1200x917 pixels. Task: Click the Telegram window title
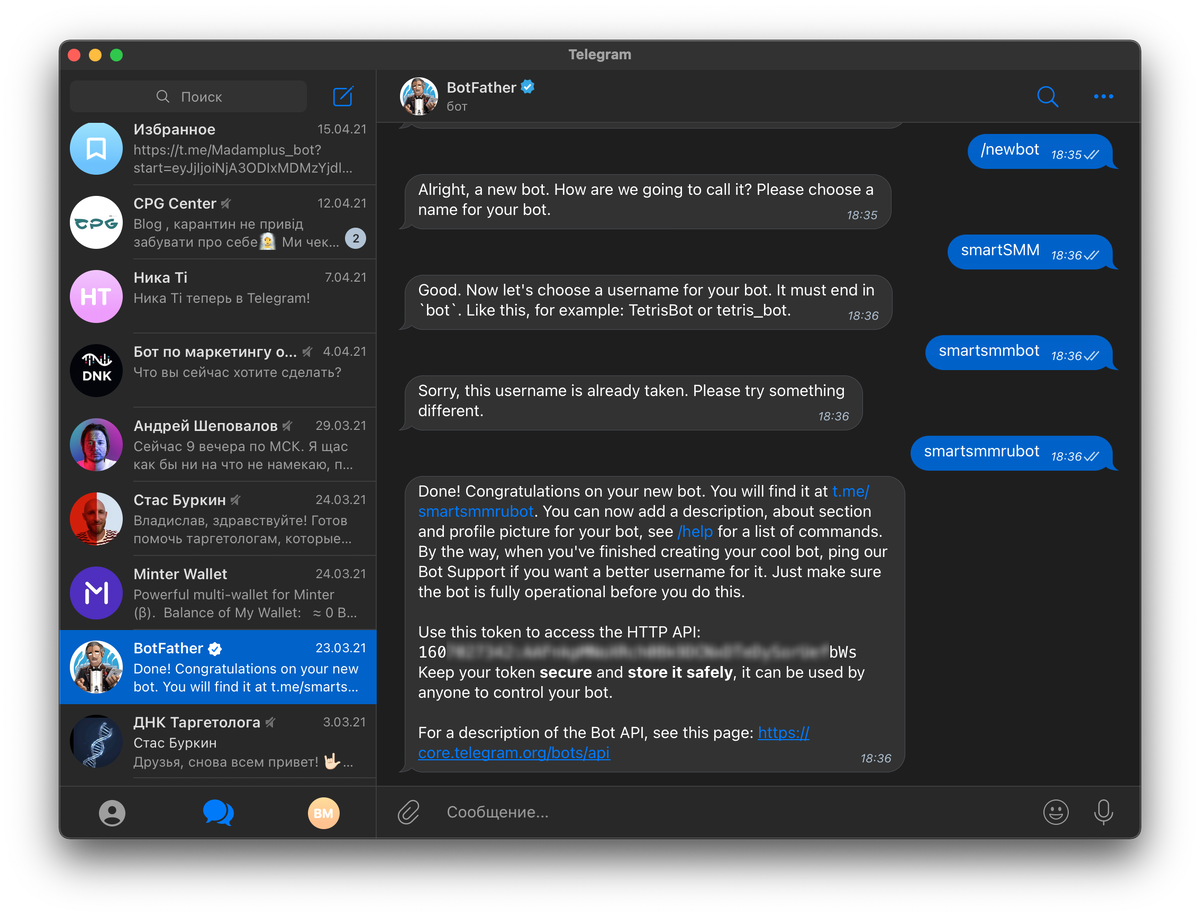click(x=600, y=55)
